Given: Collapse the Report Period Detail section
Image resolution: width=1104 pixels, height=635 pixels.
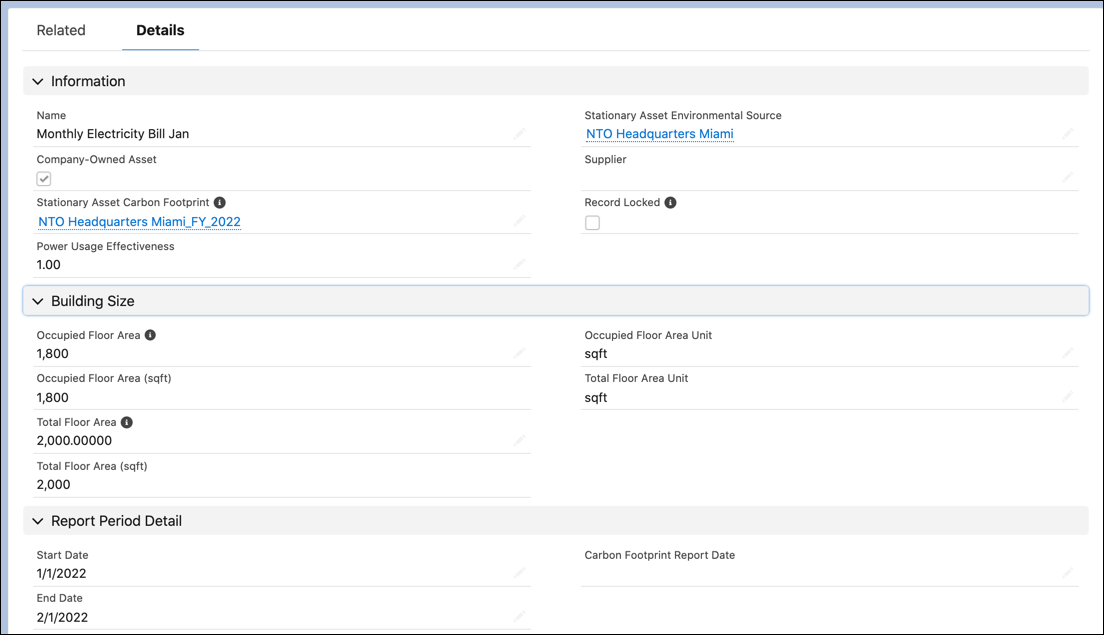Looking at the screenshot, I should [38, 521].
